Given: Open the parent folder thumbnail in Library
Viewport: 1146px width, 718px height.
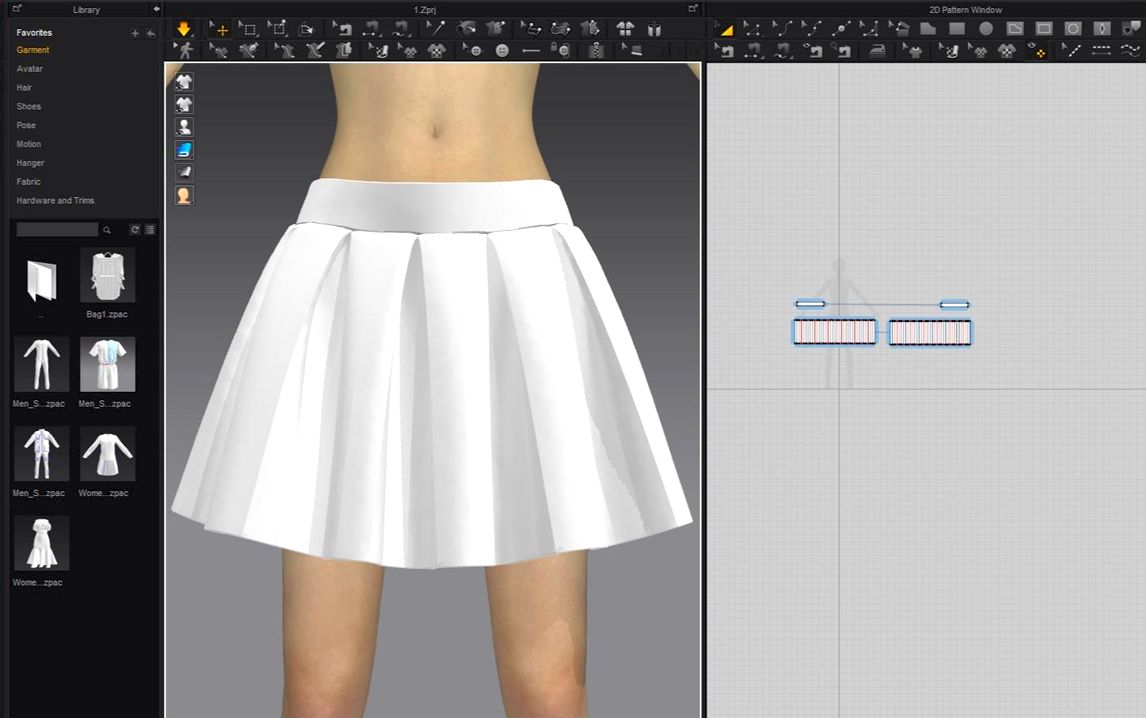Looking at the screenshot, I should 41,281.
